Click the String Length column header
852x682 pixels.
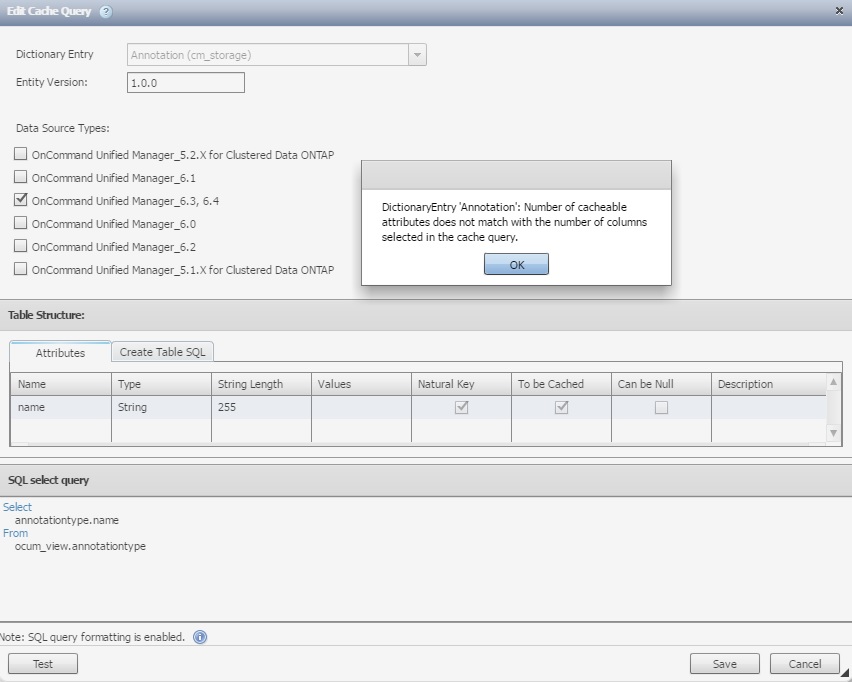click(x=261, y=384)
